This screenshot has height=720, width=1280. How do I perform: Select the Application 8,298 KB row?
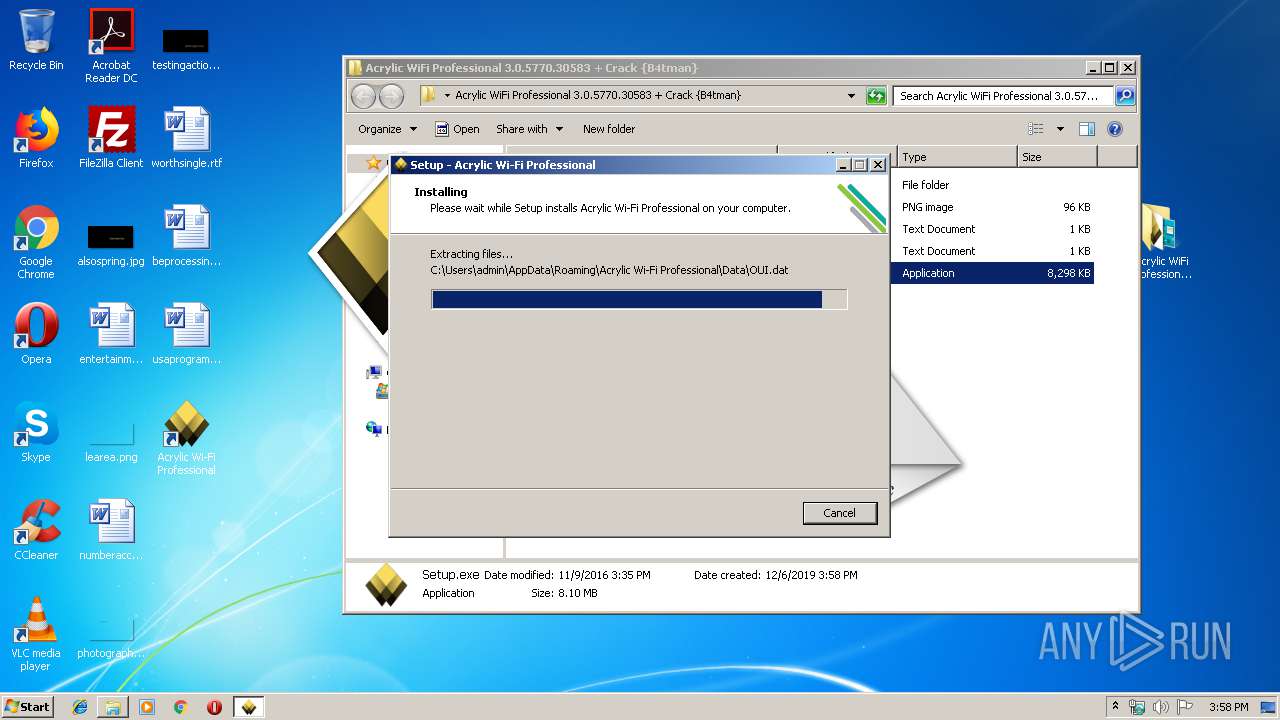pyautogui.click(x=991, y=273)
